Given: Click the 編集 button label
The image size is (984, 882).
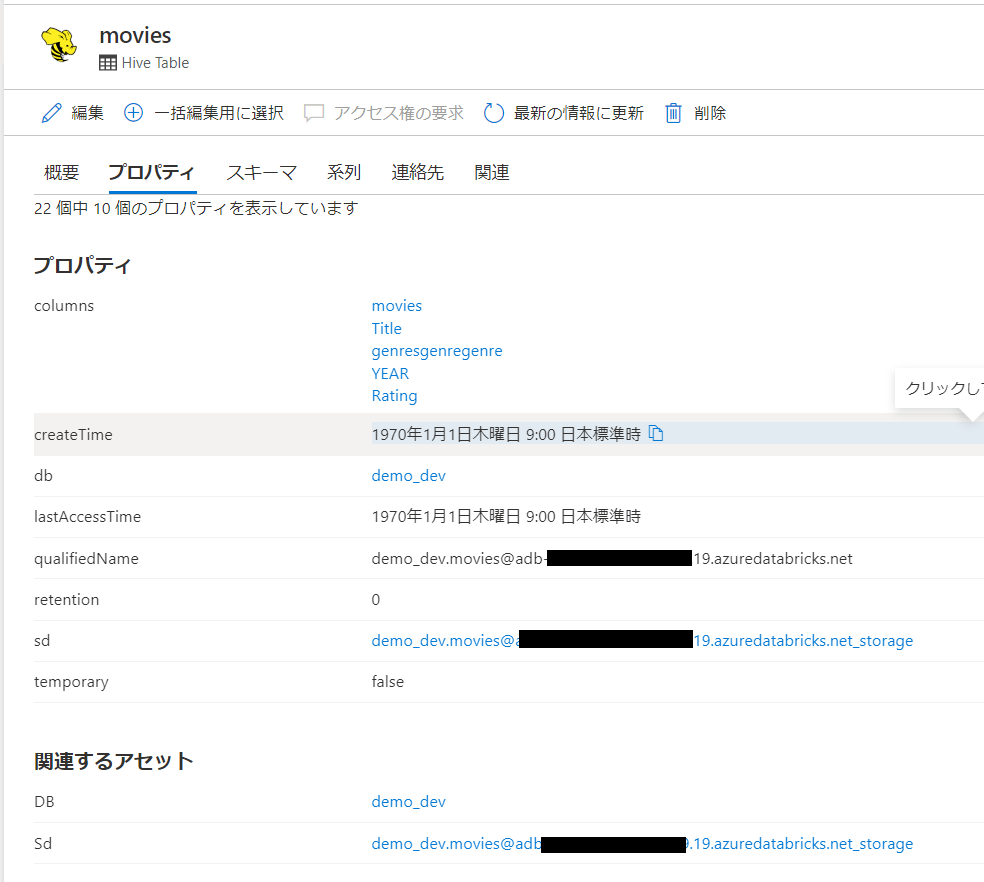Looking at the screenshot, I should pos(87,113).
